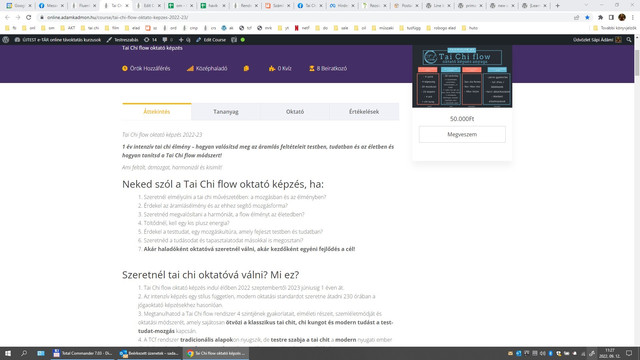This screenshot has width=640, height=360.
Task: Open the Windows notification center icon
Action: click(x=629, y=353)
